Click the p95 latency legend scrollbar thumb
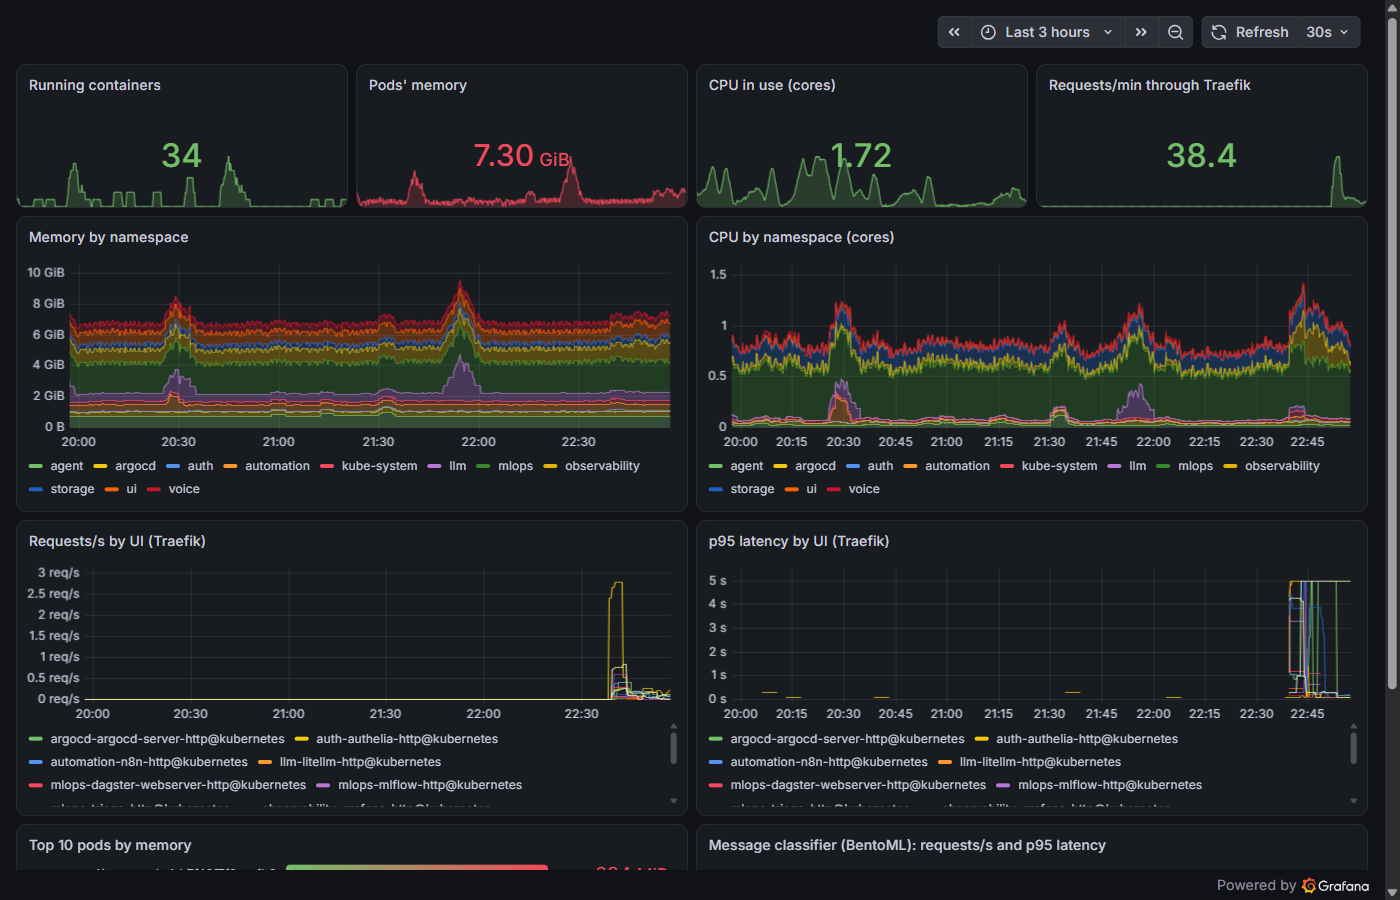 coord(1353,747)
